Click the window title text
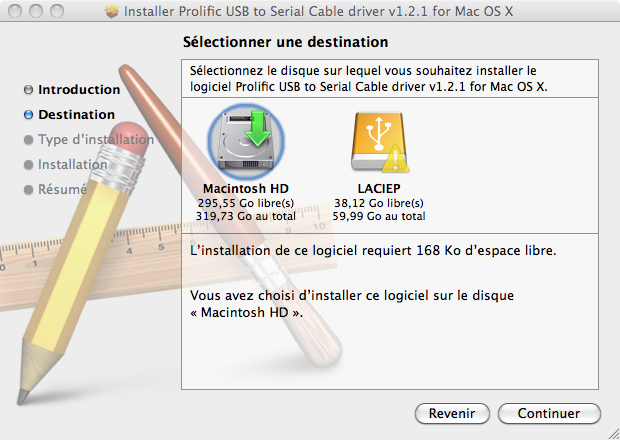 click(x=318, y=11)
